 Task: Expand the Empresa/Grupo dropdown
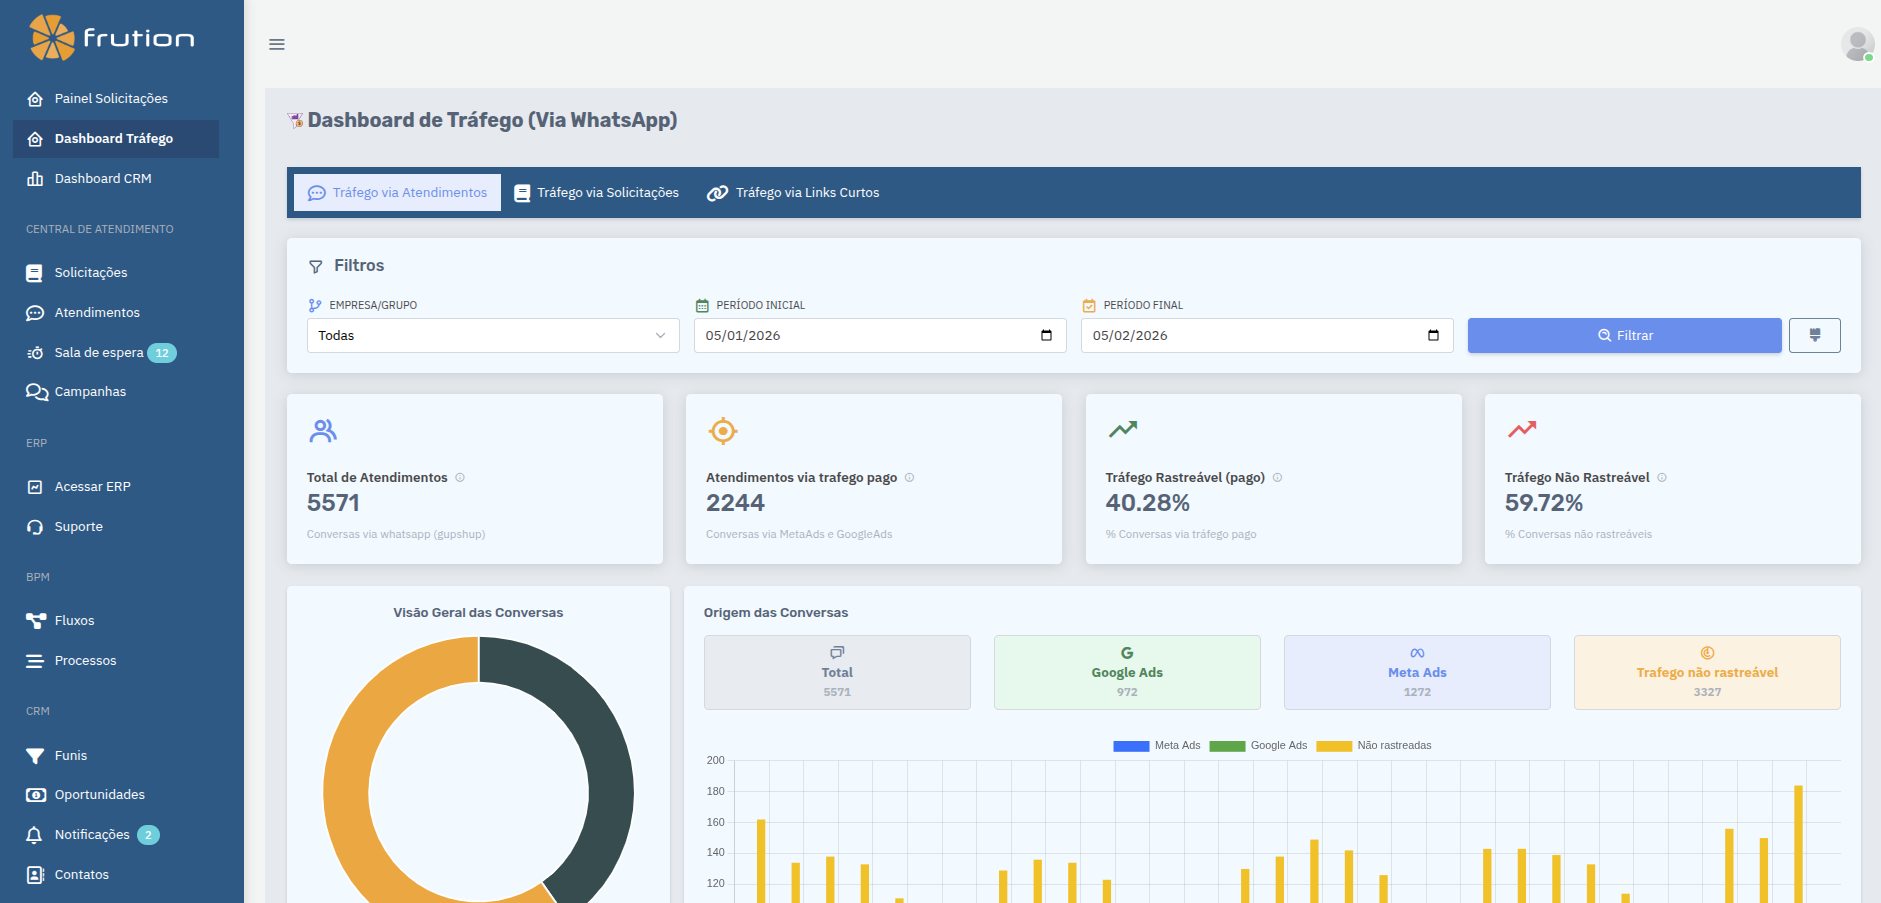[x=493, y=336]
